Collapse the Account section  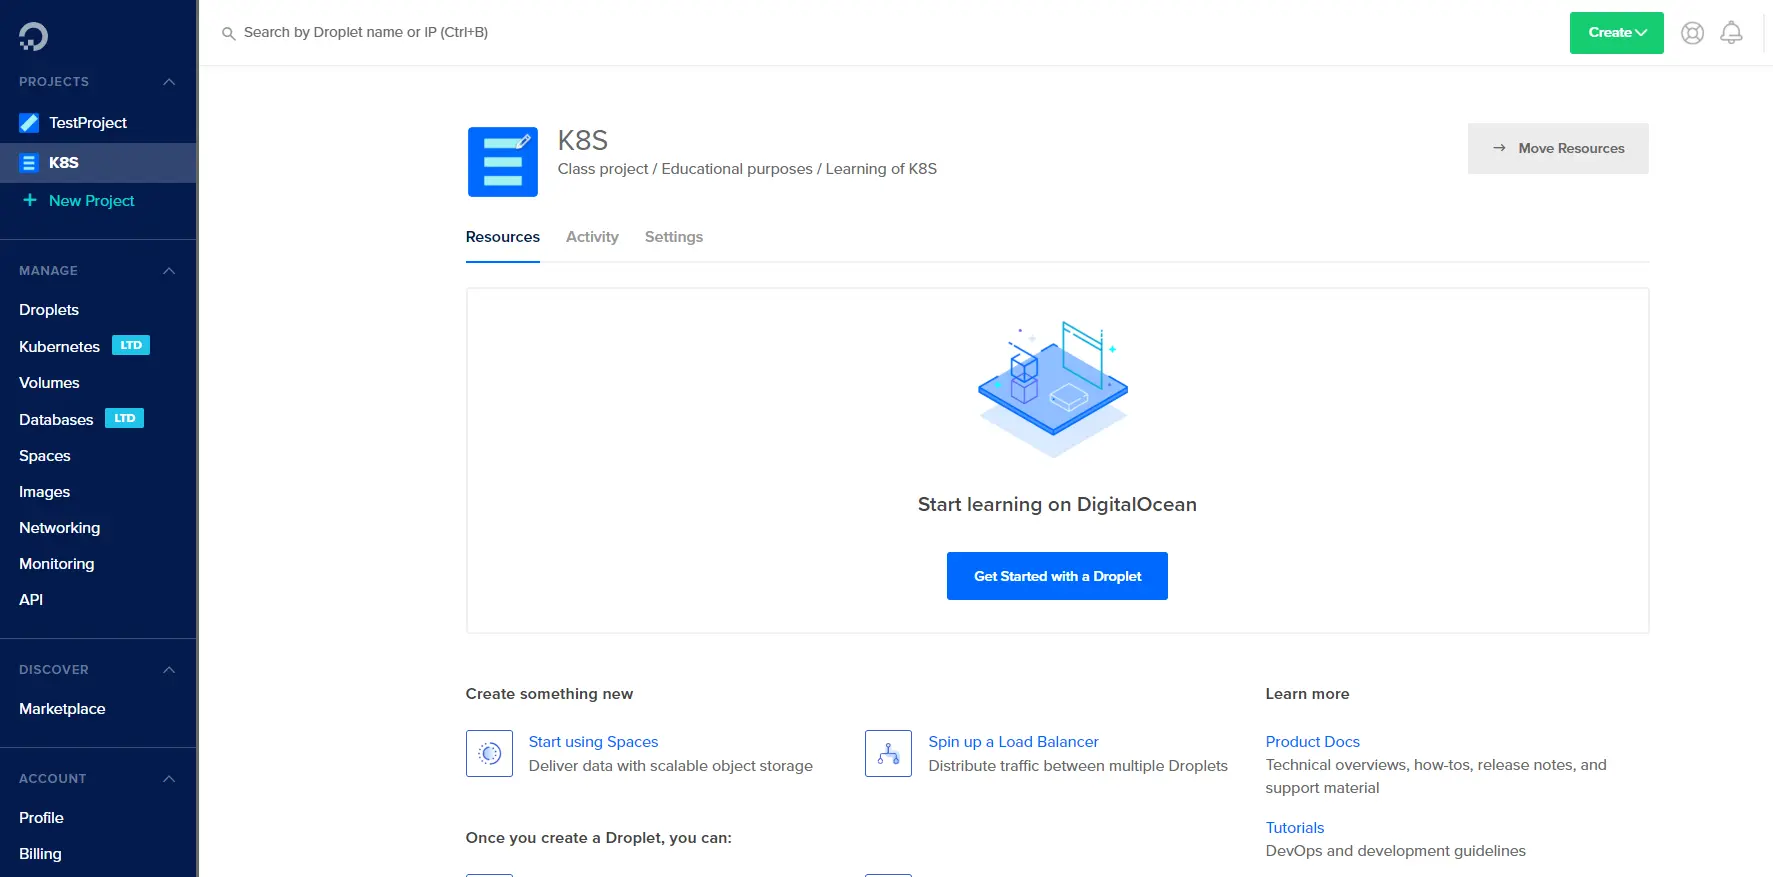[169, 779]
